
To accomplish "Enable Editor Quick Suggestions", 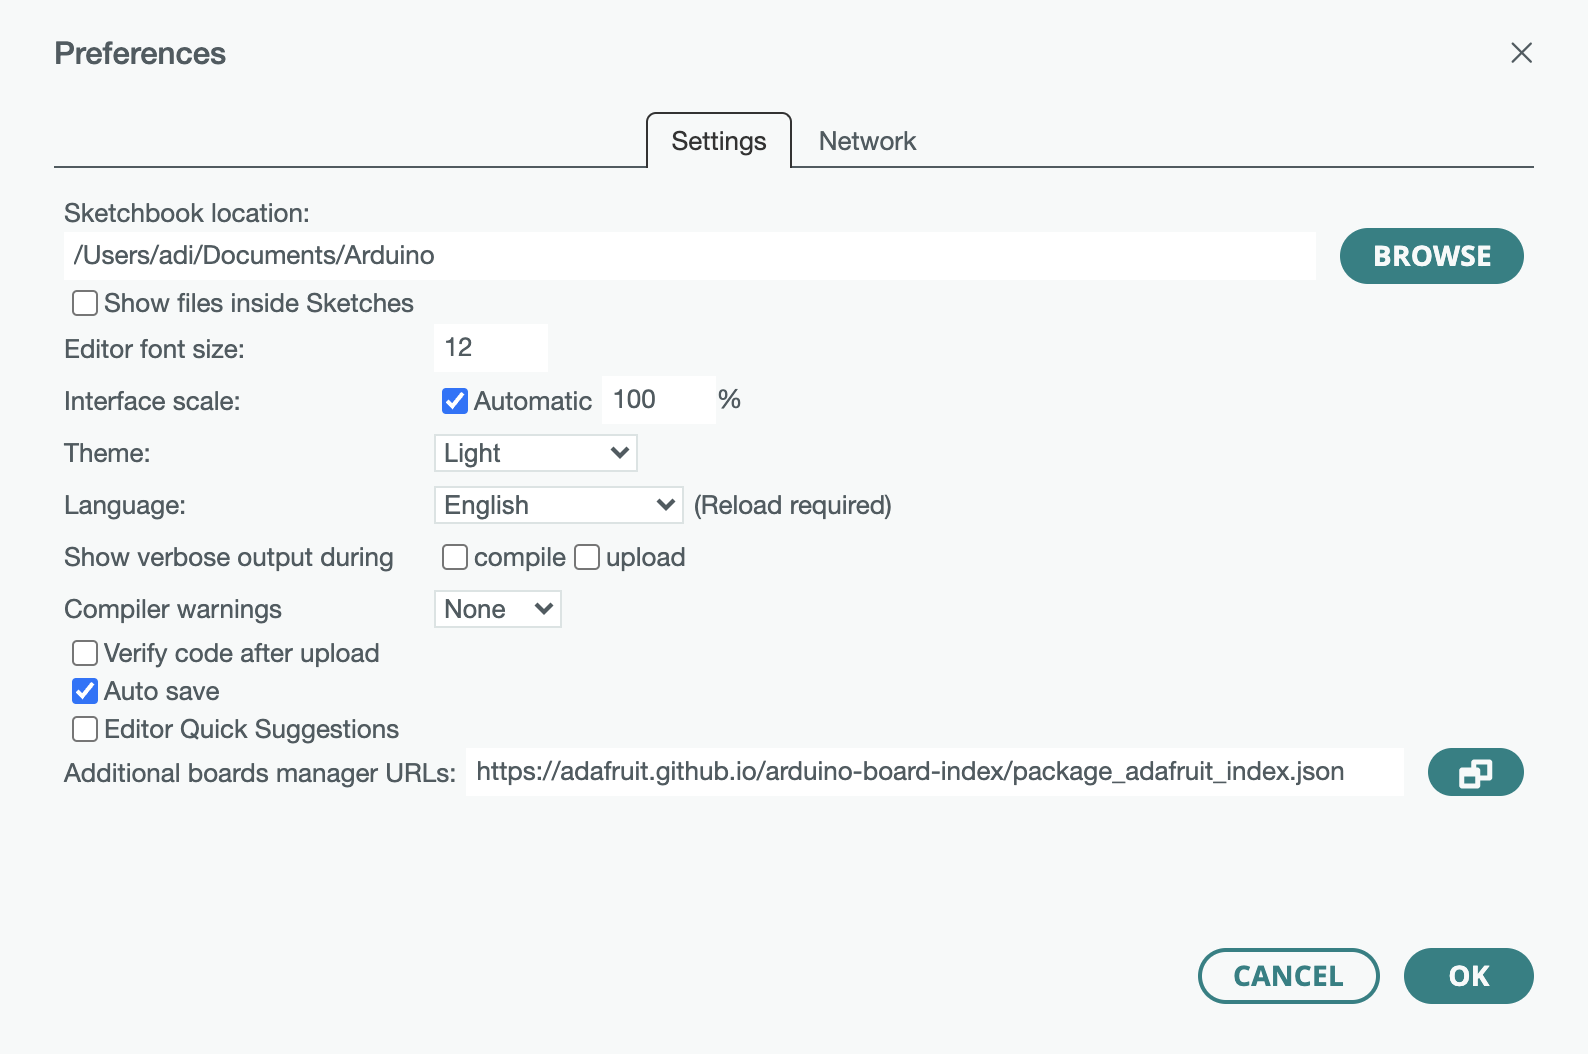I will coord(85,729).
